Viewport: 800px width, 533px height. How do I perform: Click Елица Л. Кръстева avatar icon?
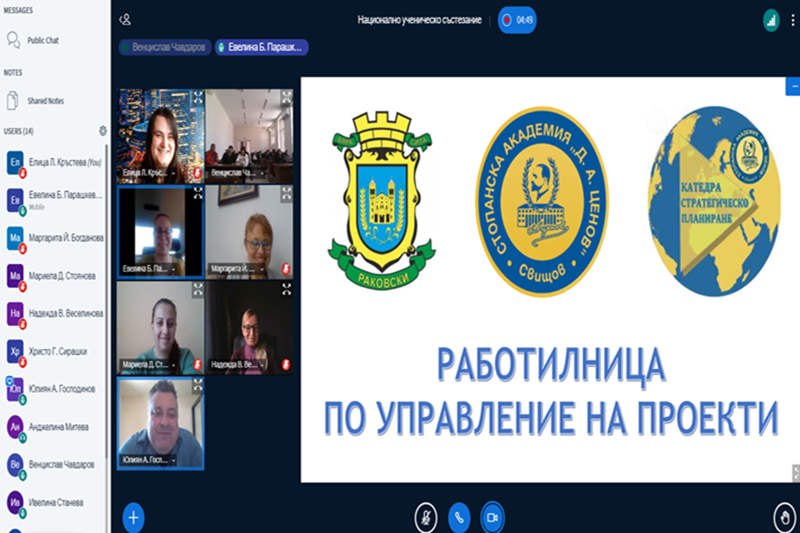tap(15, 162)
